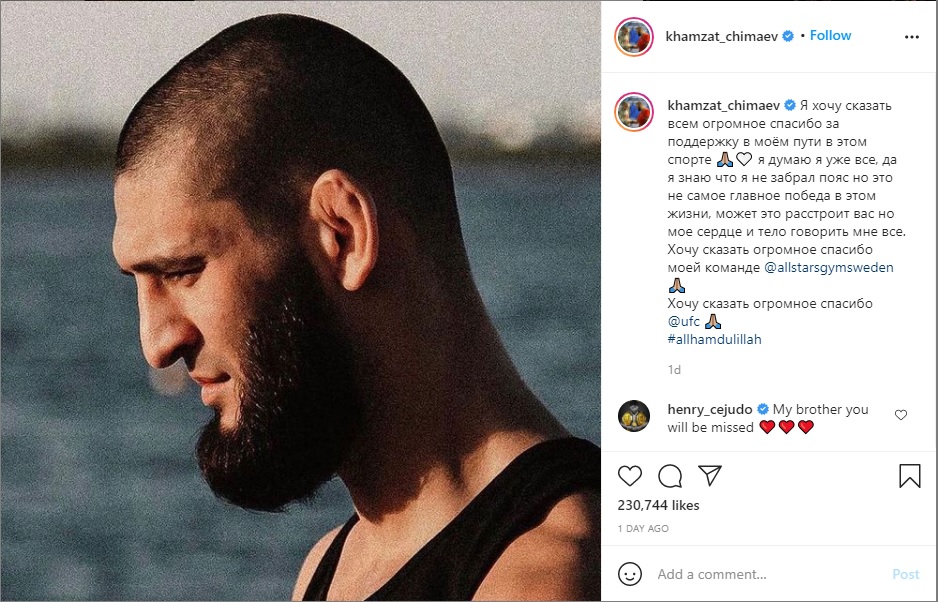The width and height of the screenshot is (938, 602).
Task: Follow the khamzat_chimaev account
Action: click(830, 36)
